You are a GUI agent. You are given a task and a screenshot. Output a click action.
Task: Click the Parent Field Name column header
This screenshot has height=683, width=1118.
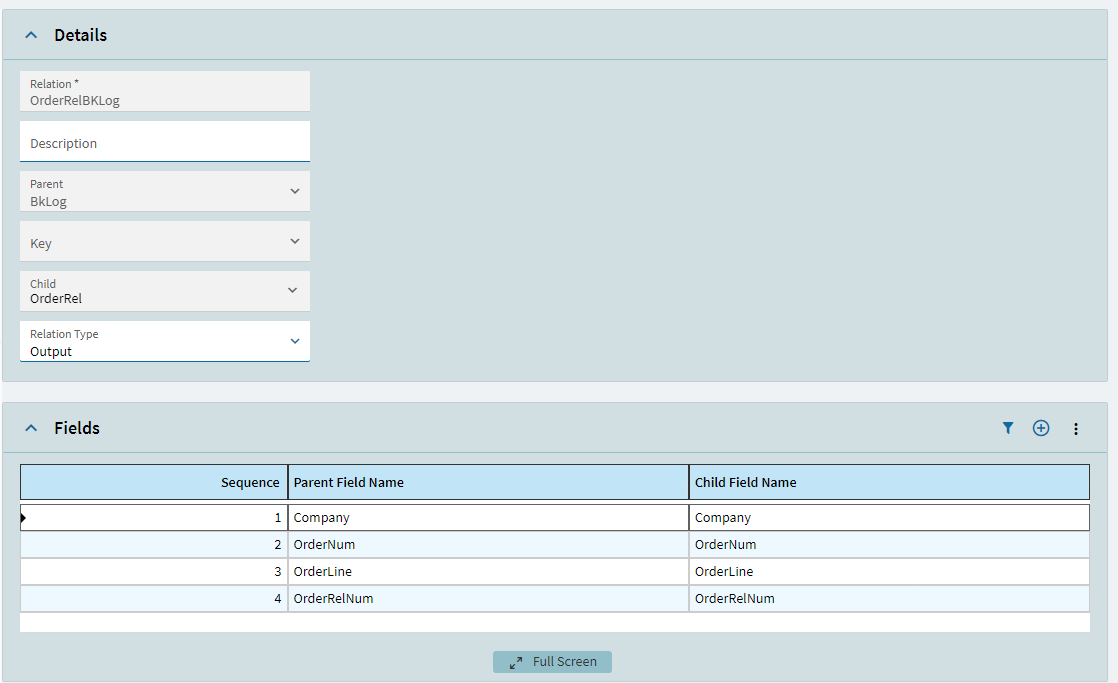pyautogui.click(x=349, y=481)
